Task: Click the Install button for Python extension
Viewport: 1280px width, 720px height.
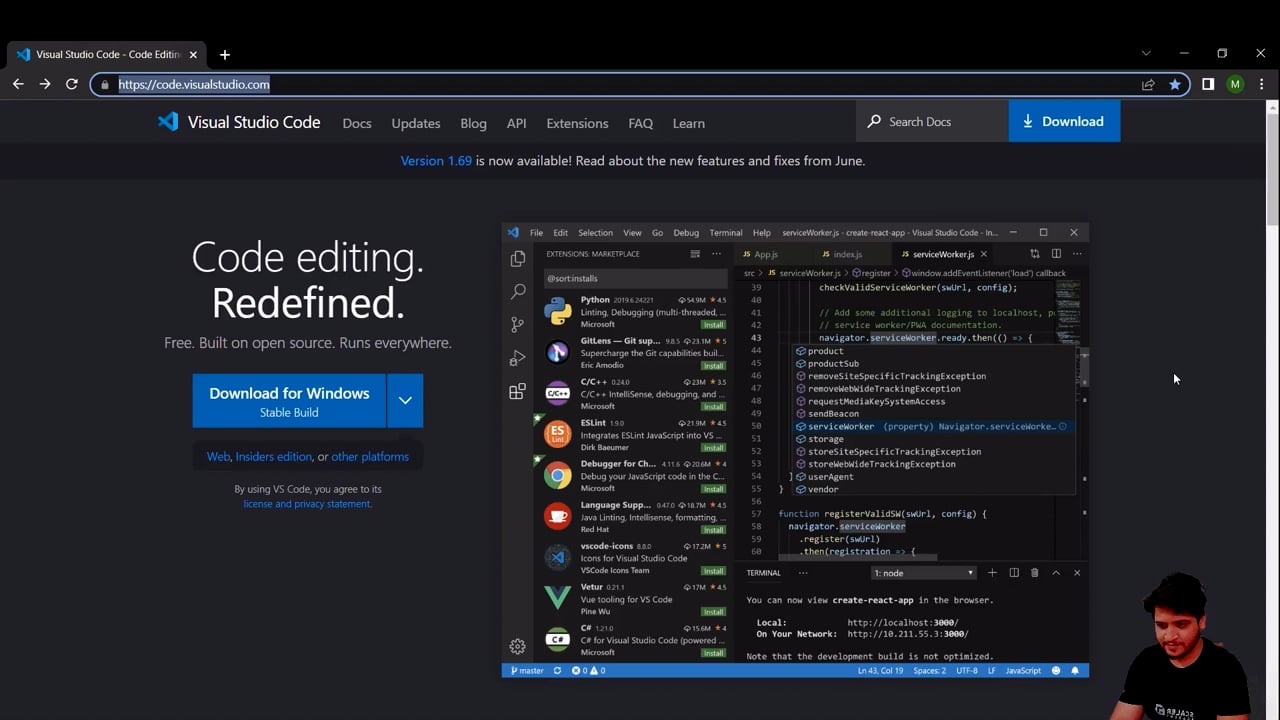Action: (713, 325)
